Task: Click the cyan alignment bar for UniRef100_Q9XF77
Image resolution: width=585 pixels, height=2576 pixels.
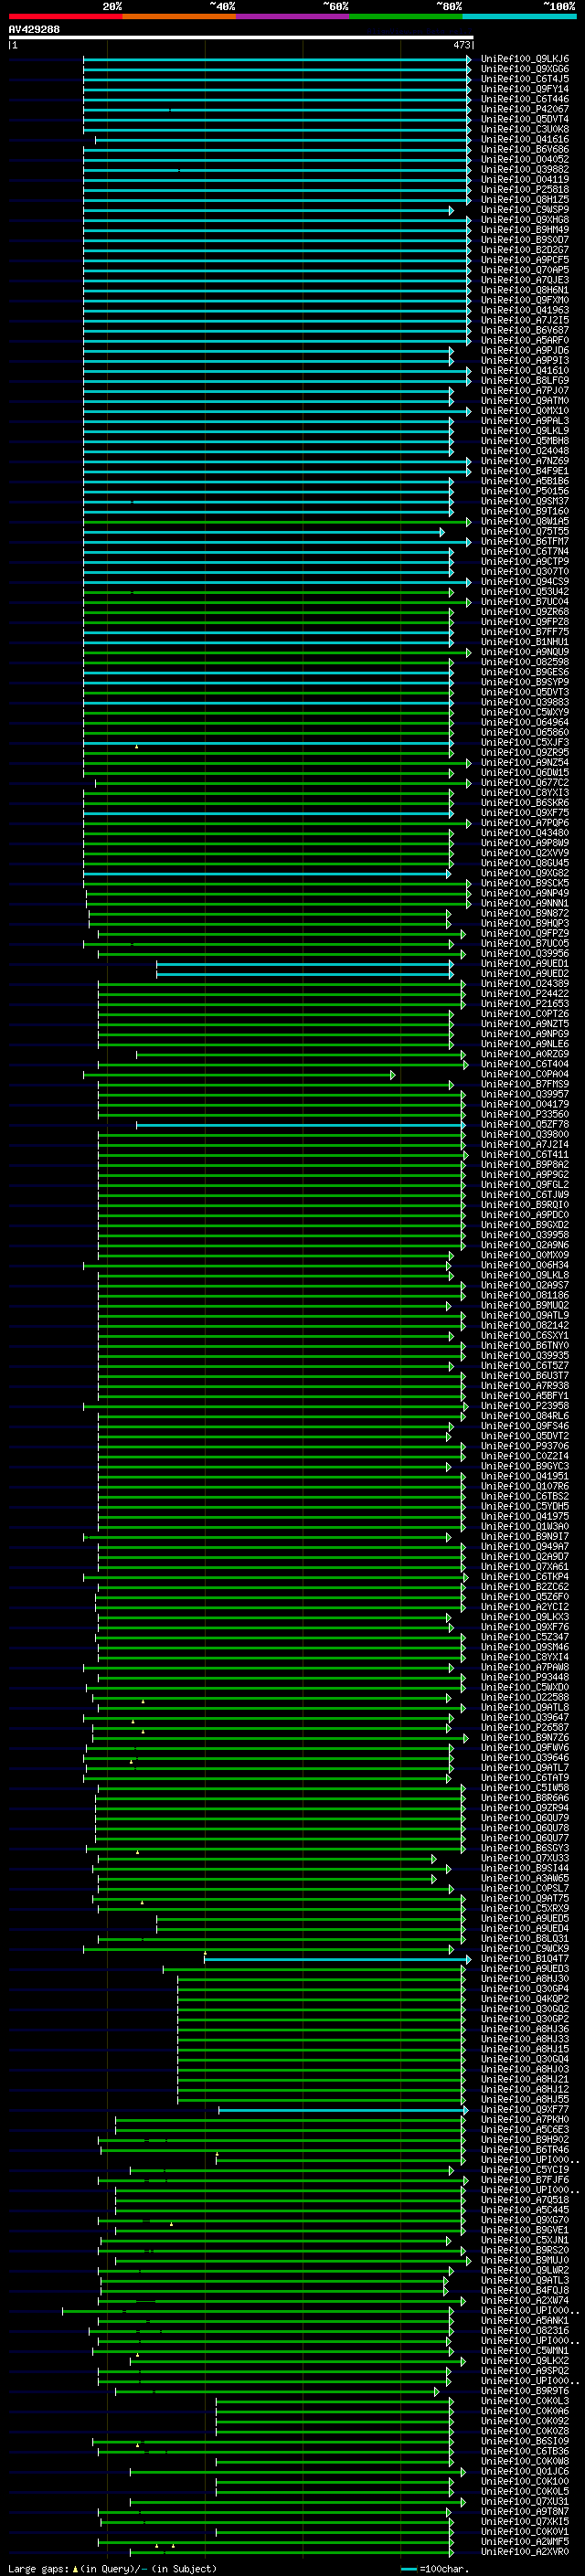Action: coord(343,2110)
